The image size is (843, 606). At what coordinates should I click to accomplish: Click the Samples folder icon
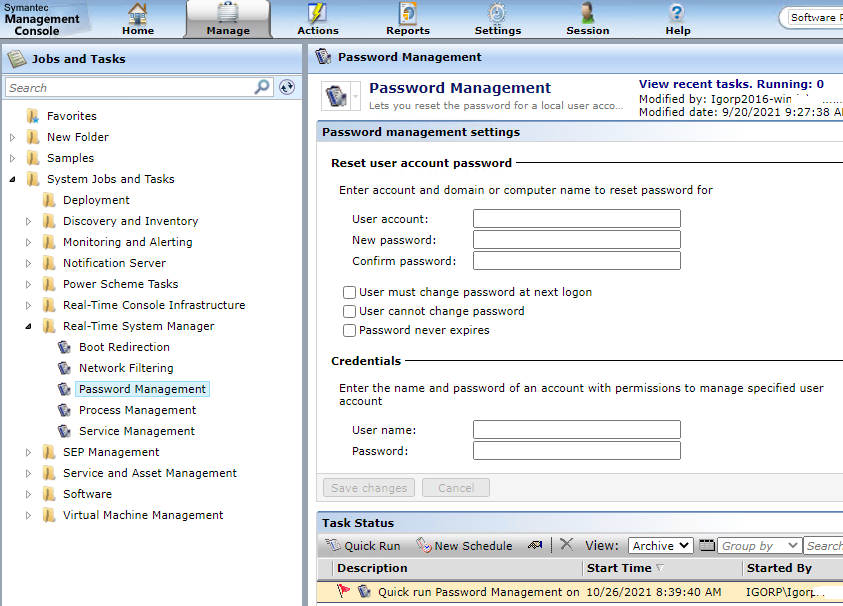(x=33, y=158)
